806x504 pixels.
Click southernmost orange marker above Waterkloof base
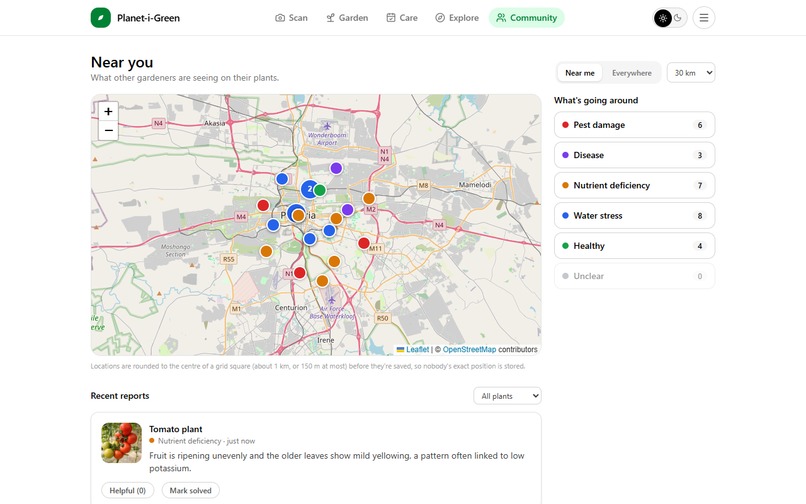click(x=322, y=281)
